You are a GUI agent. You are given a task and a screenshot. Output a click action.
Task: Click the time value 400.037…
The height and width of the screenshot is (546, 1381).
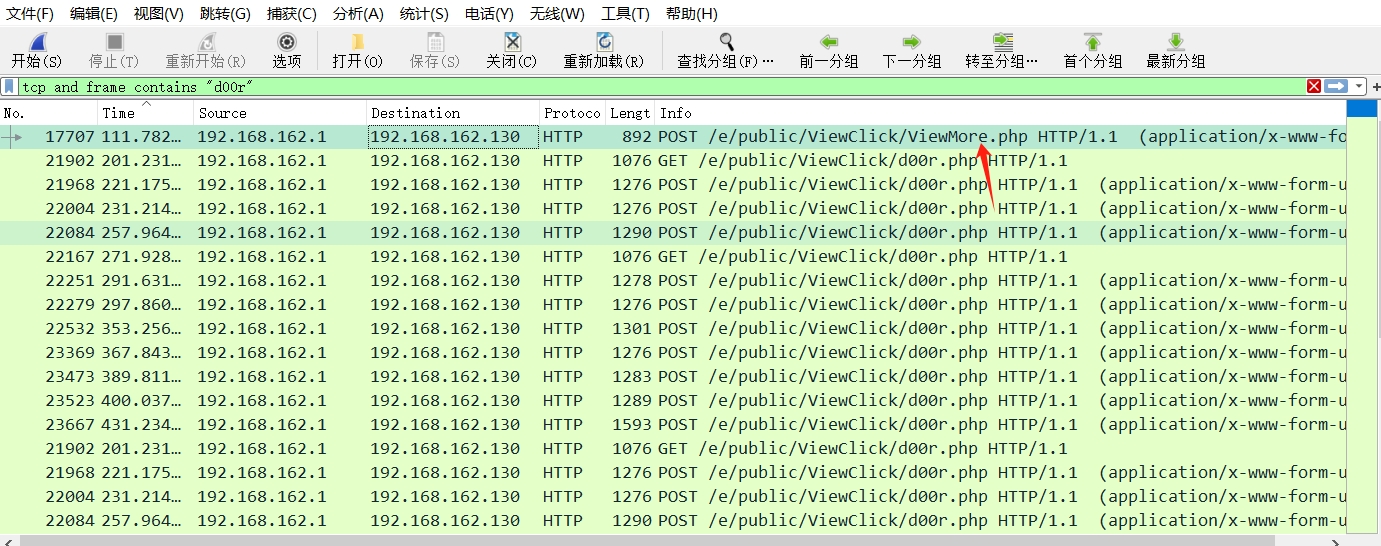pos(143,401)
